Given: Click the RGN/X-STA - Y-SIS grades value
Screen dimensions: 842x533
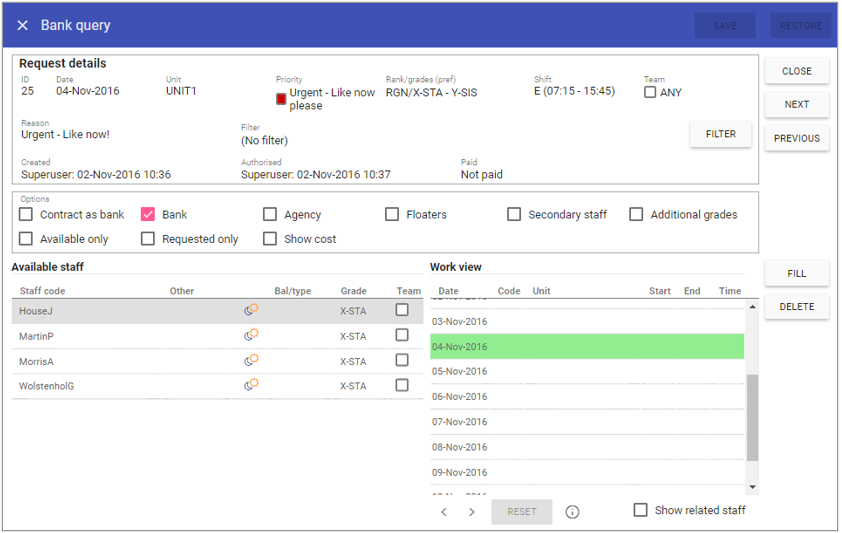Looking at the screenshot, I should pyautogui.click(x=431, y=92).
